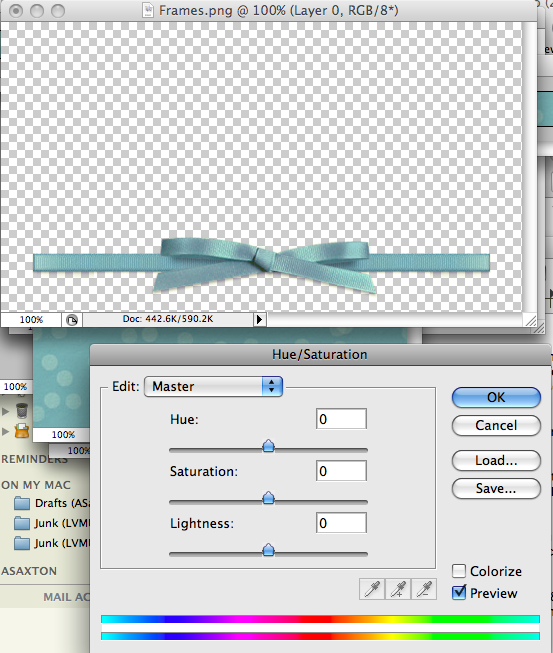Click the resize grip of Frames.png window
The height and width of the screenshot is (653, 553).
531,321
